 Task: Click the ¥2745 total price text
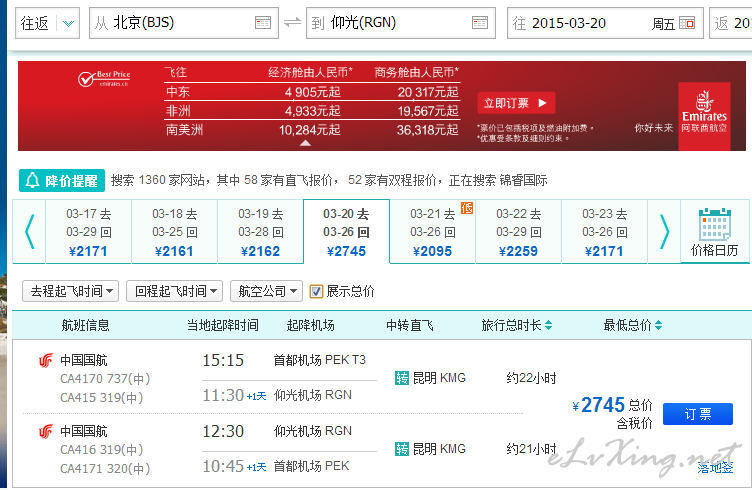coord(599,406)
